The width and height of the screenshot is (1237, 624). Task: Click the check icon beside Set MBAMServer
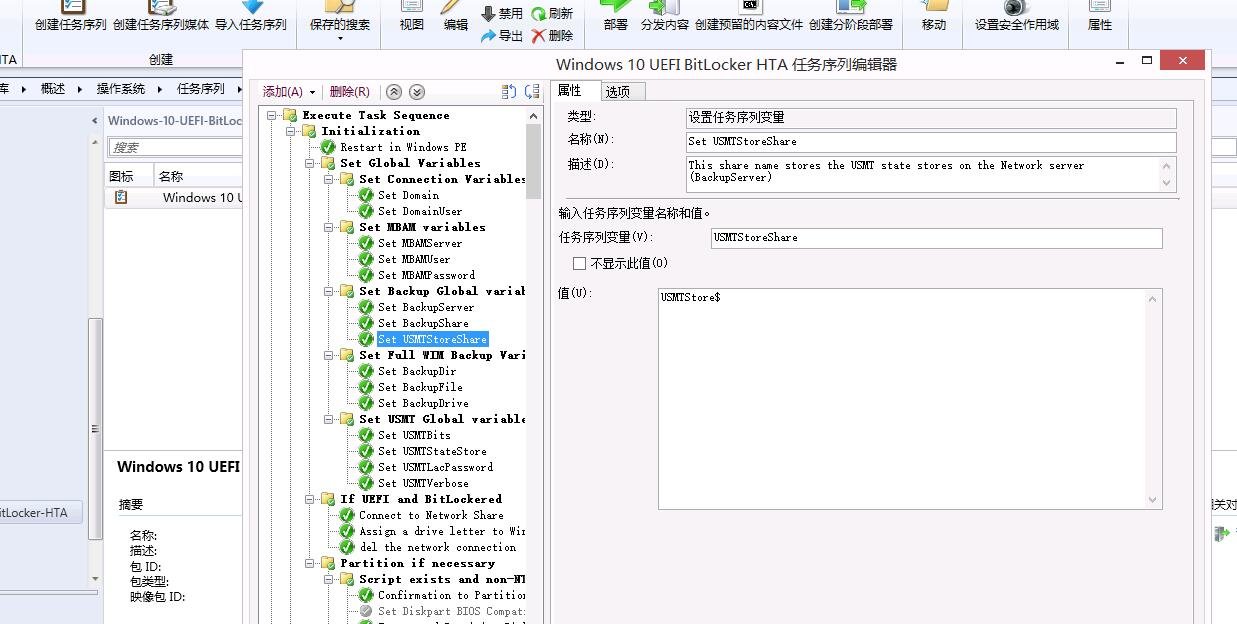366,243
